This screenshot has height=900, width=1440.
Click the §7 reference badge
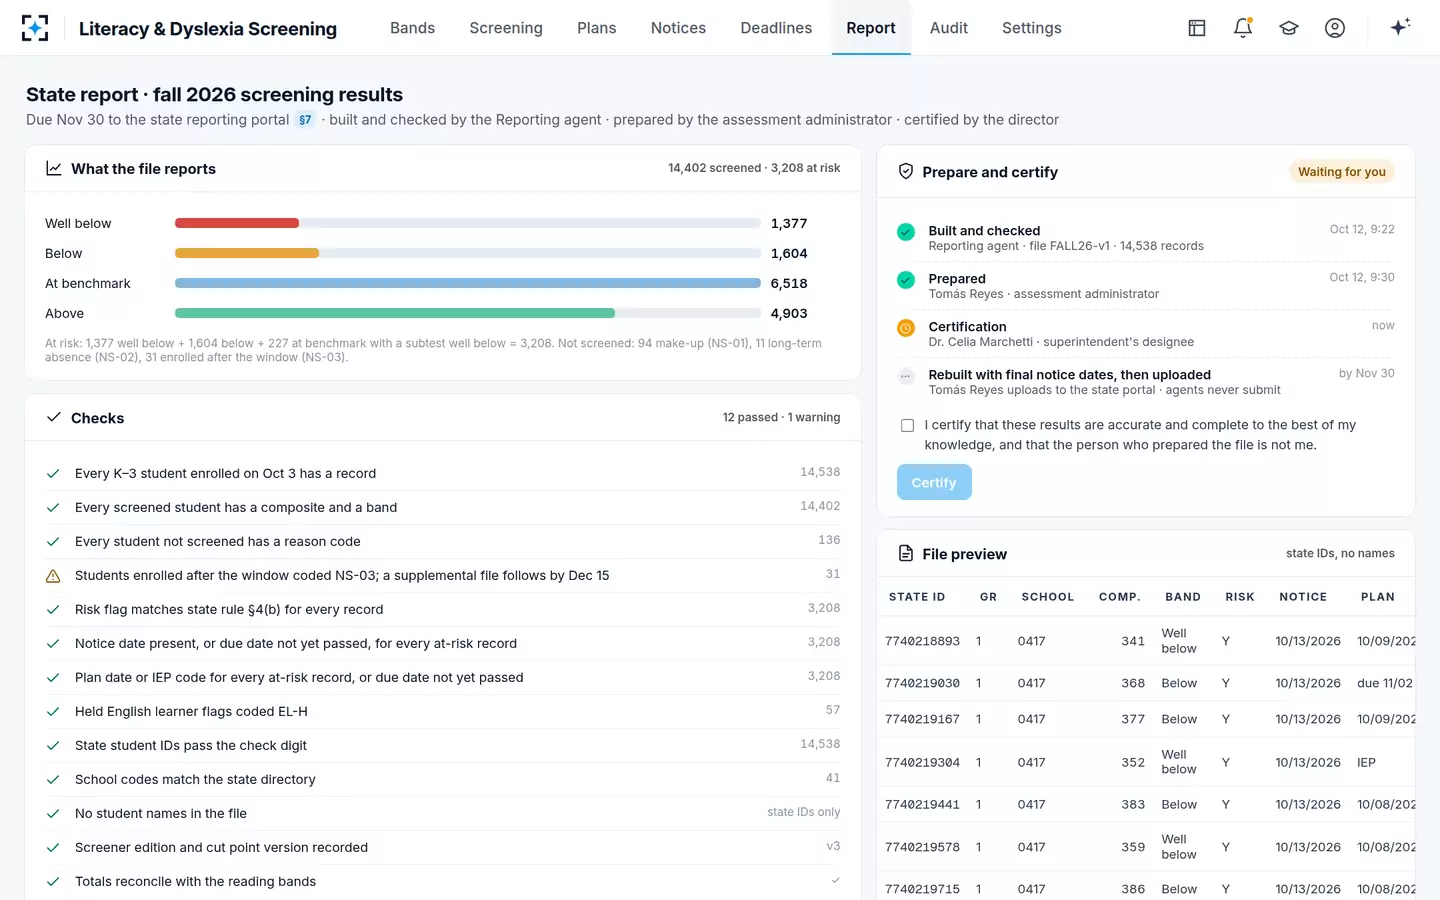pos(305,120)
